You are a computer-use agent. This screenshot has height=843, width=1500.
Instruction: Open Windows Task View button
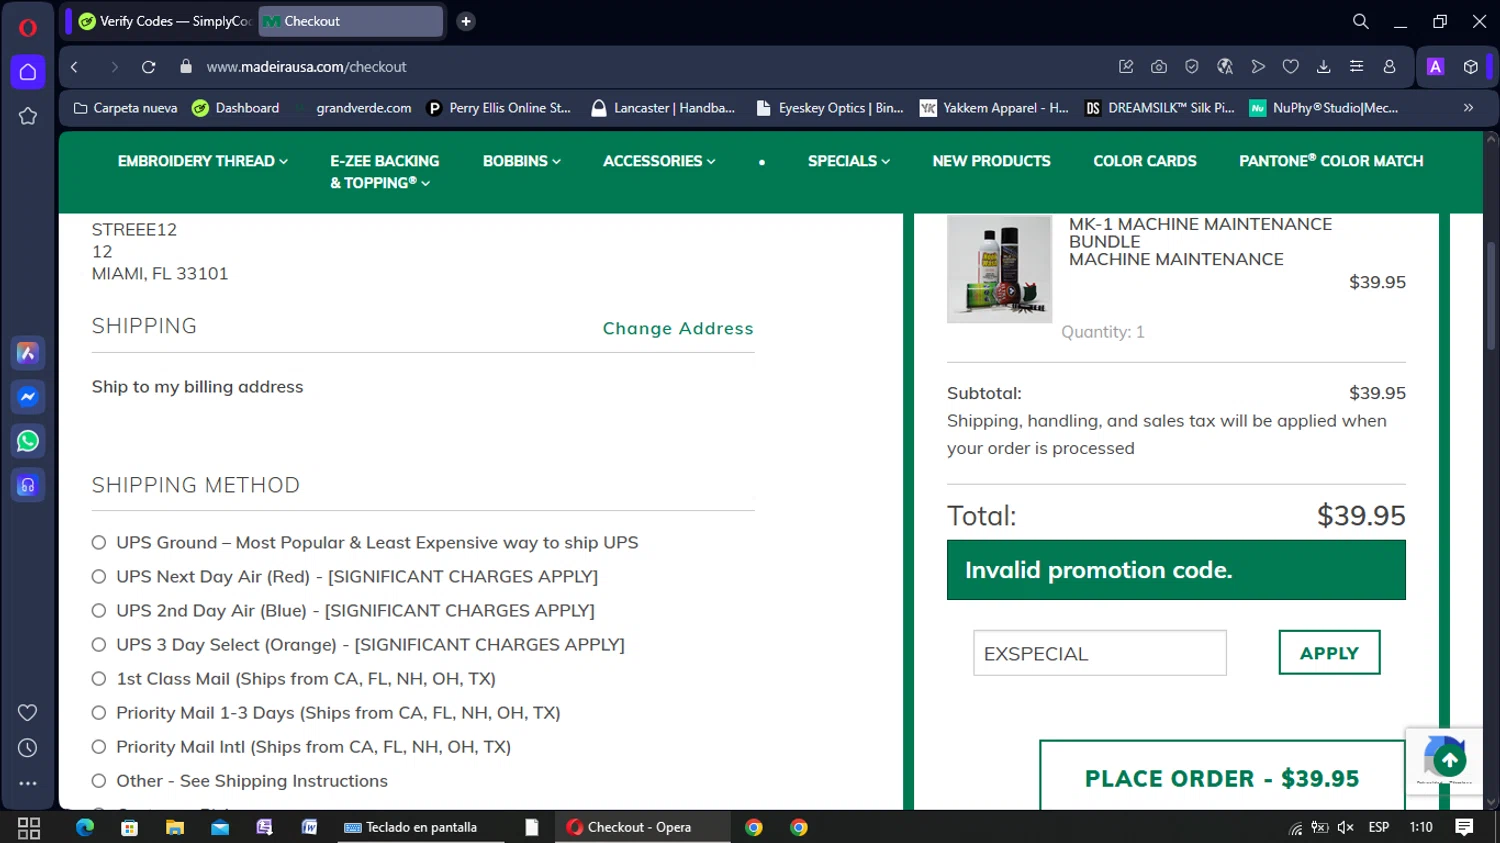click(x=29, y=827)
